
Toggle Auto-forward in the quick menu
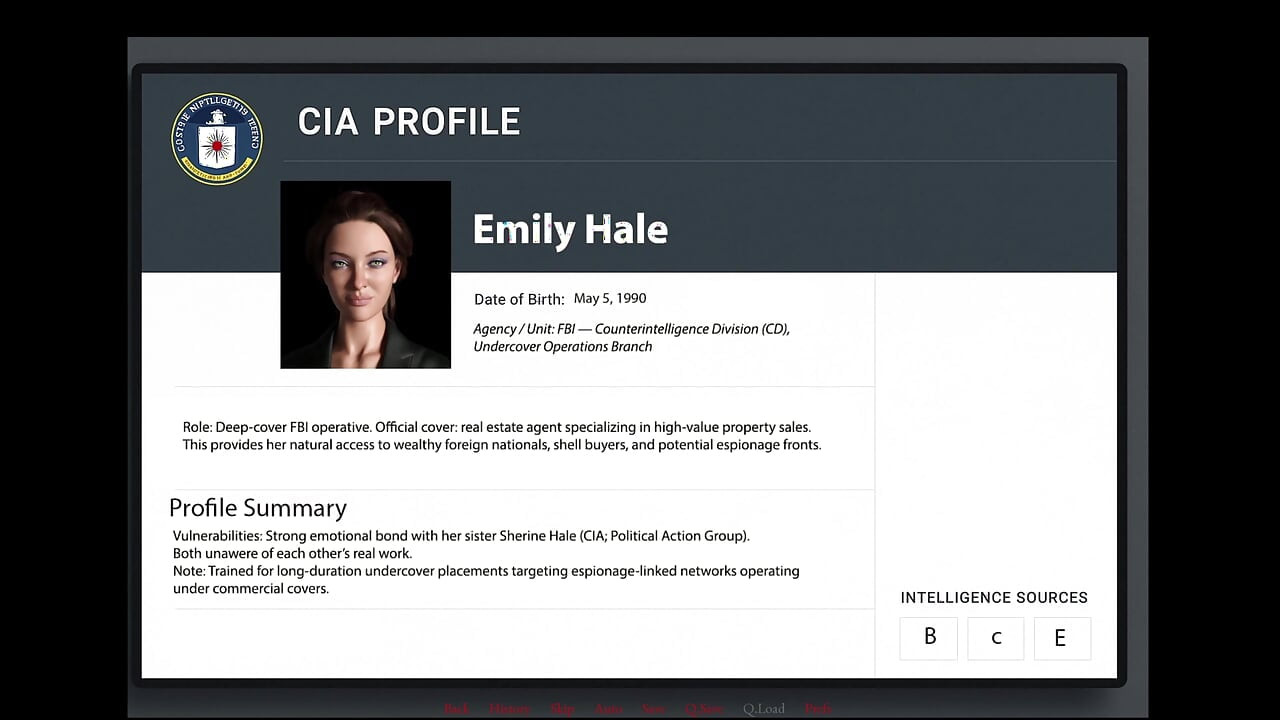[609, 708]
